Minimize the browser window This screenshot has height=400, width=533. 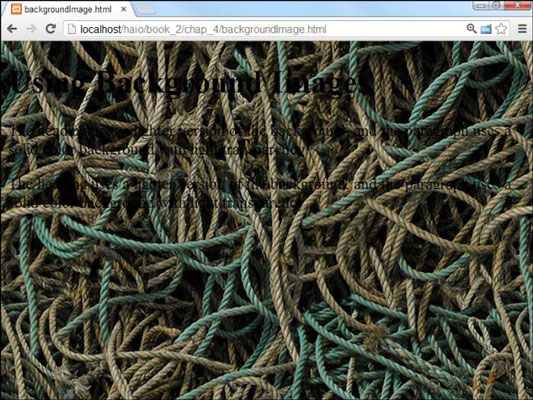pyautogui.click(x=480, y=5)
